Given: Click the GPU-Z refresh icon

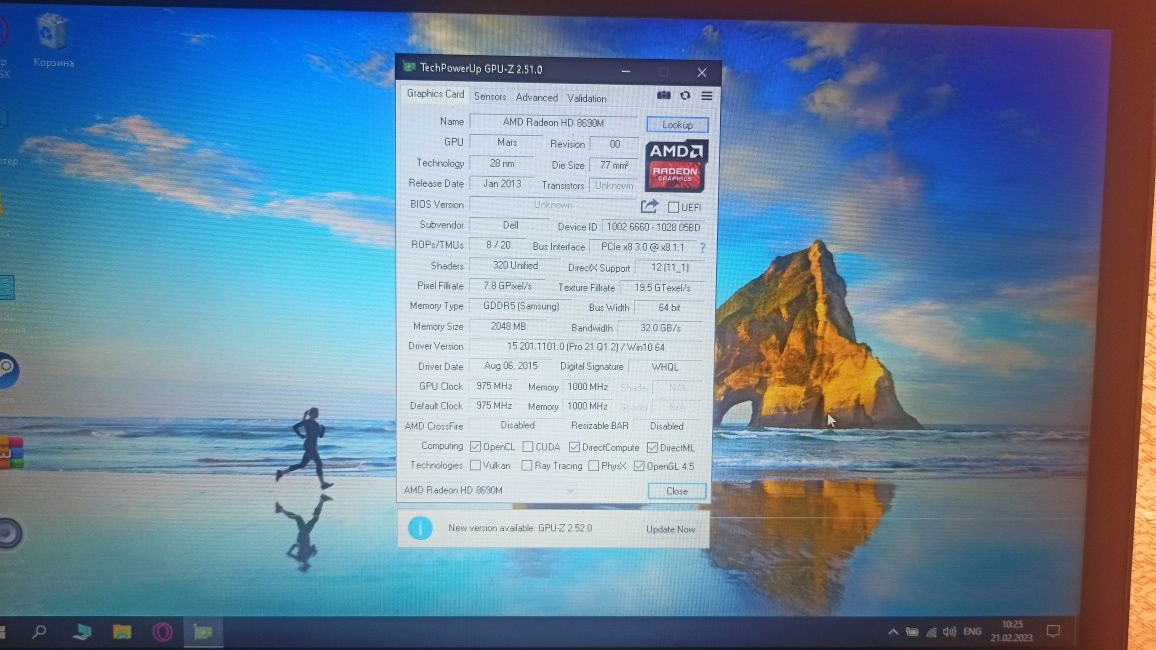Looking at the screenshot, I should (x=685, y=95).
